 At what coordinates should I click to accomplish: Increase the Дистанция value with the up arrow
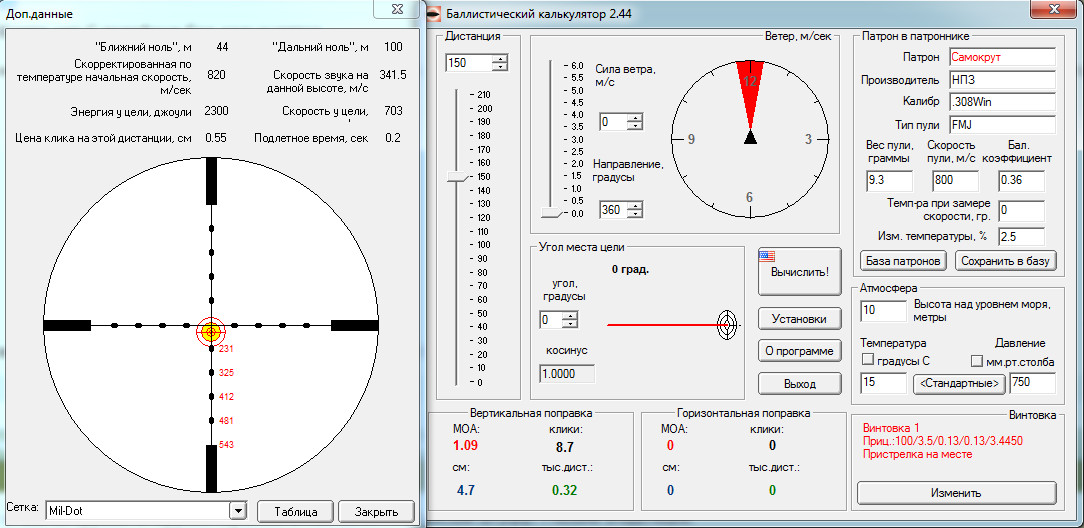(500, 59)
